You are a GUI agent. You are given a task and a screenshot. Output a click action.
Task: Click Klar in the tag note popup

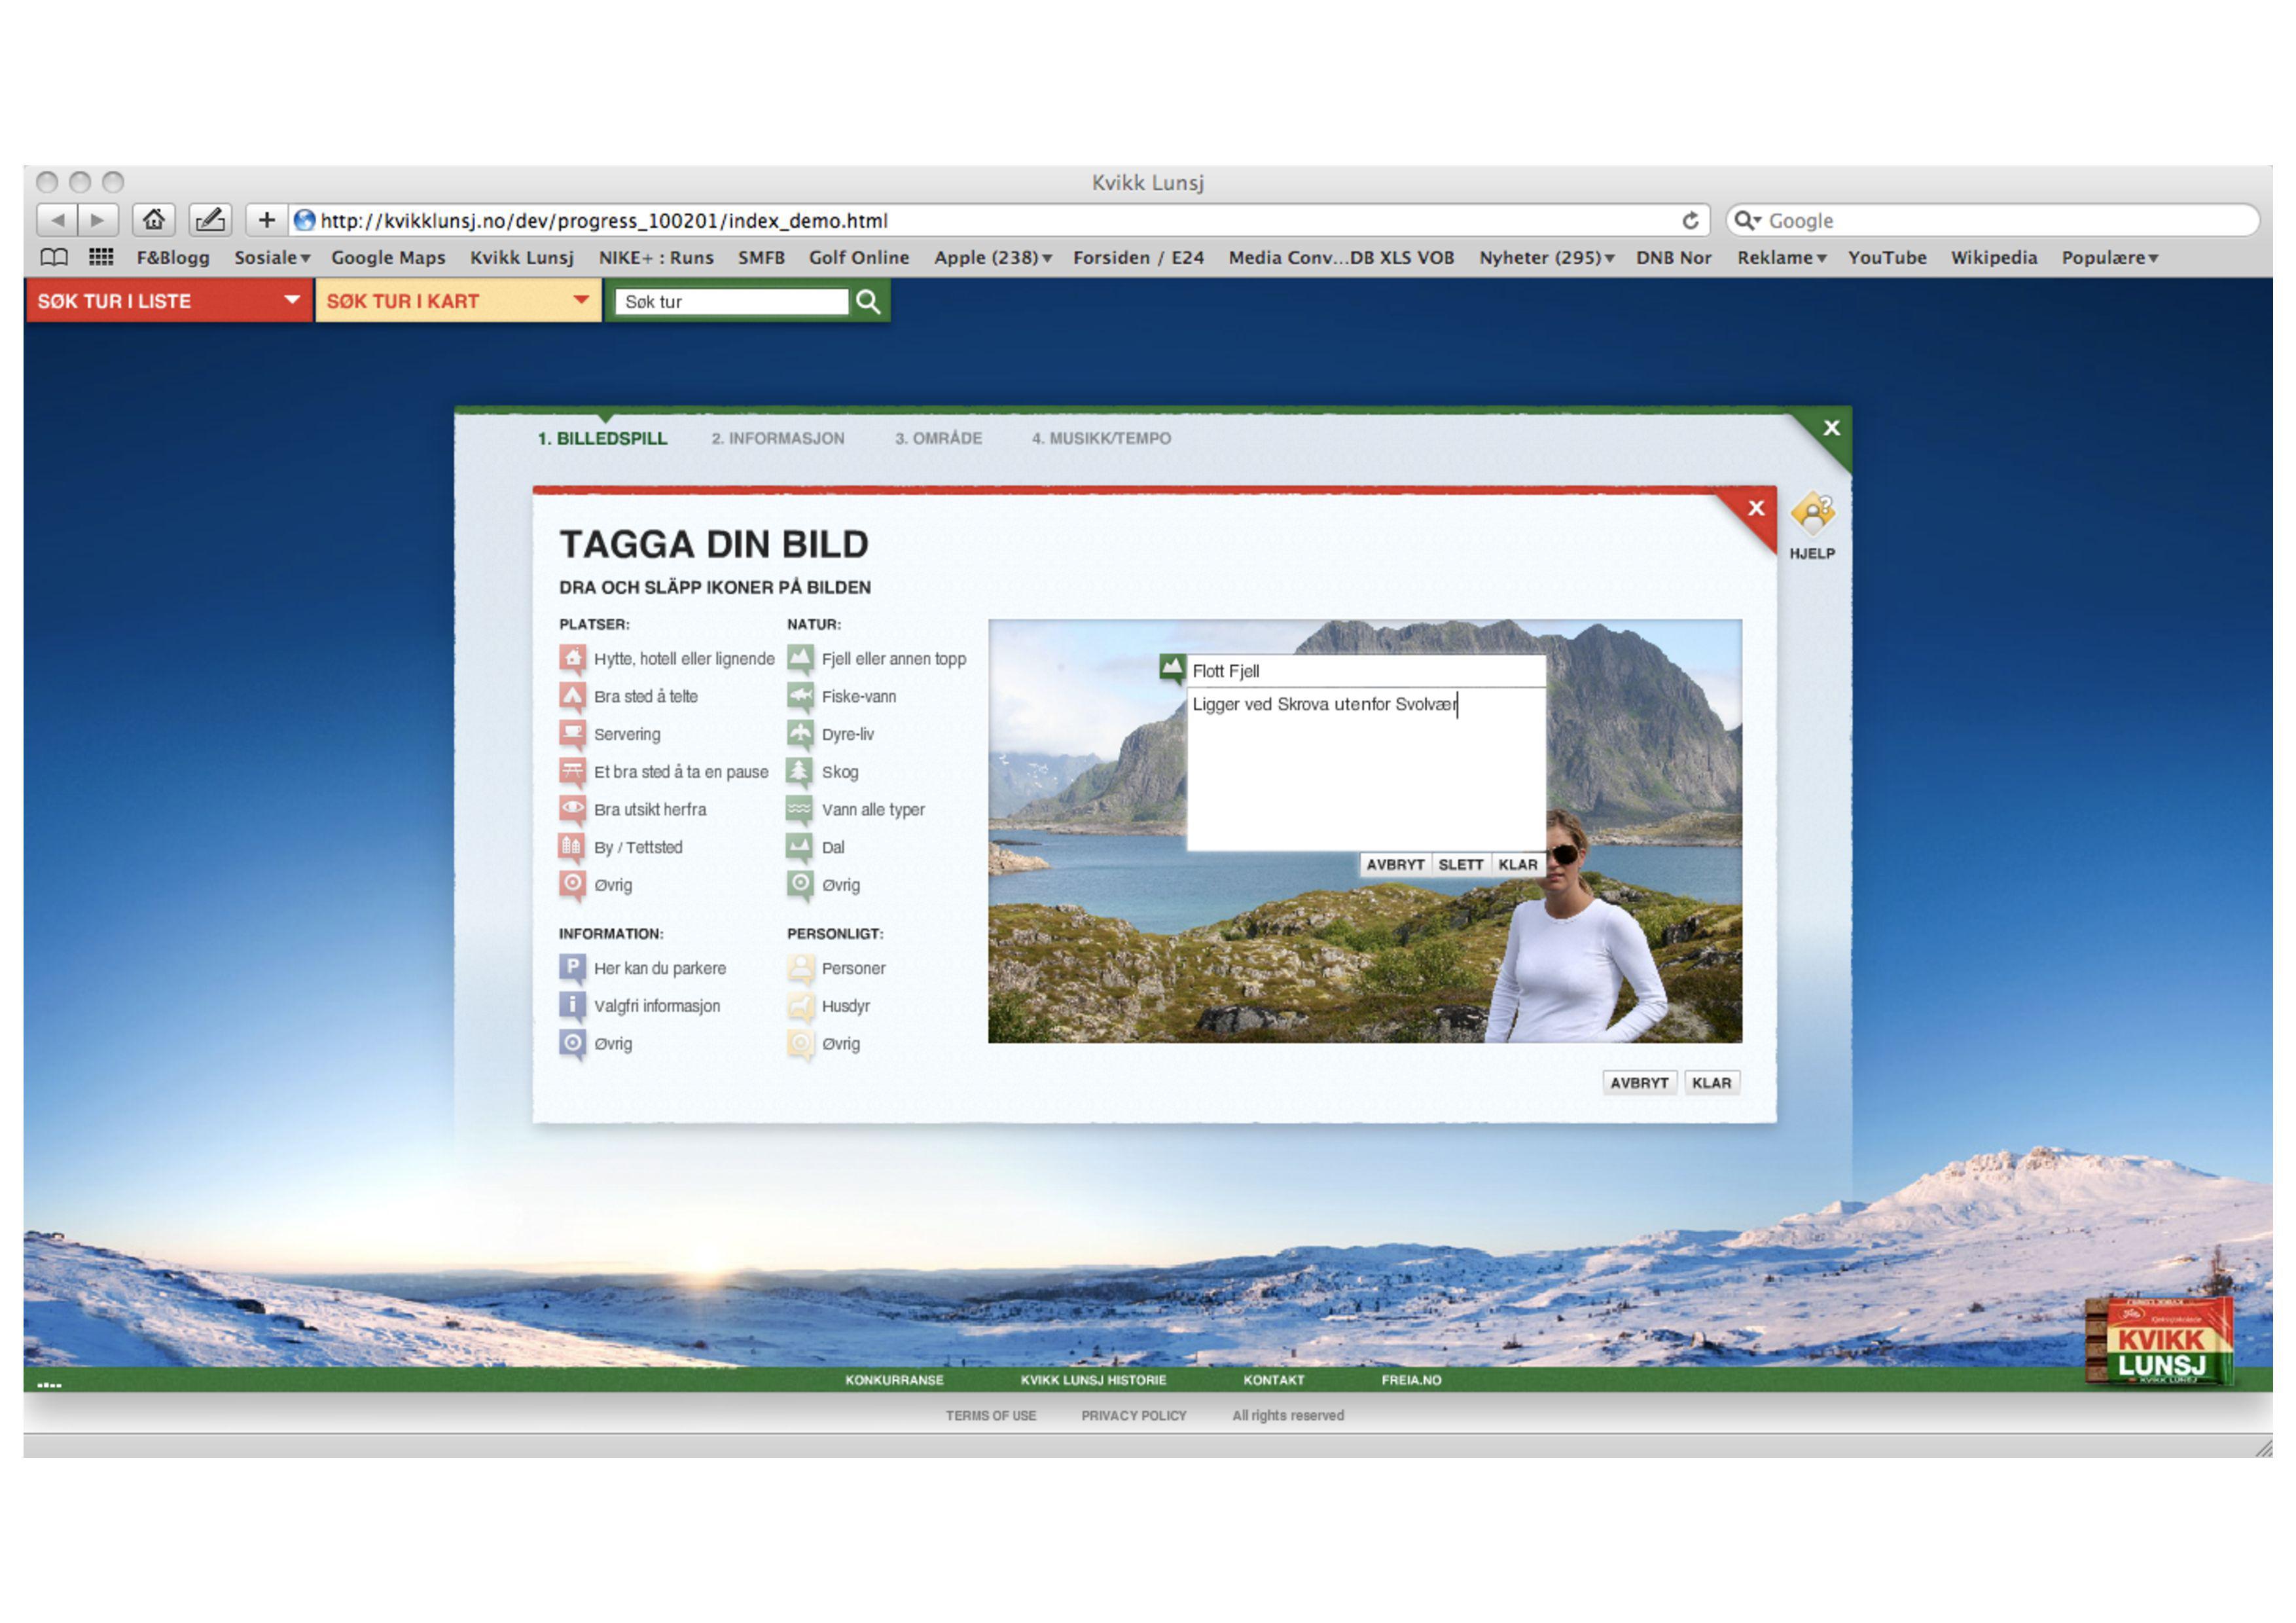pyautogui.click(x=1517, y=865)
